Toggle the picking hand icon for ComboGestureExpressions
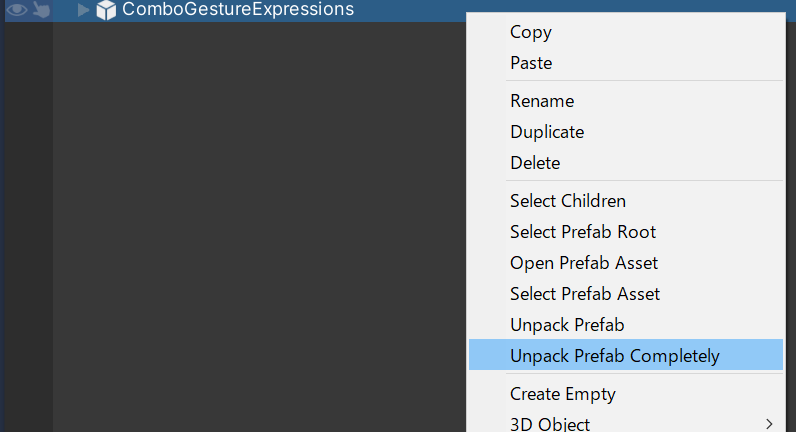The width and height of the screenshot is (796, 432). (x=40, y=10)
